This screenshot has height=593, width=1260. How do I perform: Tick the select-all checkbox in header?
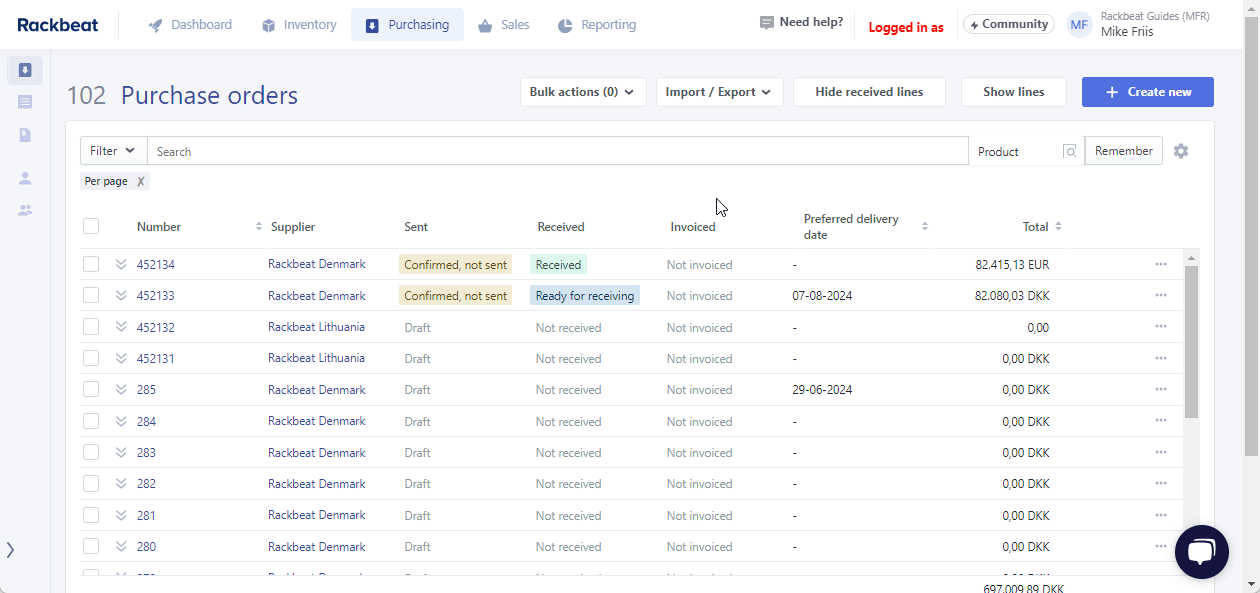pos(91,226)
